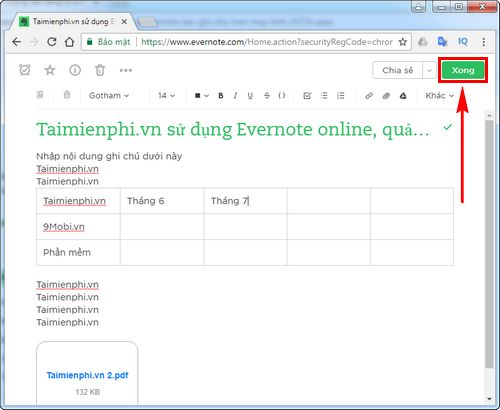The width and height of the screenshot is (500, 410).
Task: Open the Chrome three-dot menu
Action: tap(484, 42)
